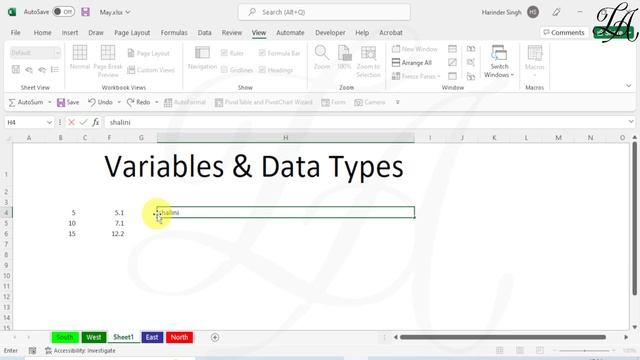The image size is (640, 360).
Task: Expand the Undo history dropdown
Action: (x=119, y=102)
